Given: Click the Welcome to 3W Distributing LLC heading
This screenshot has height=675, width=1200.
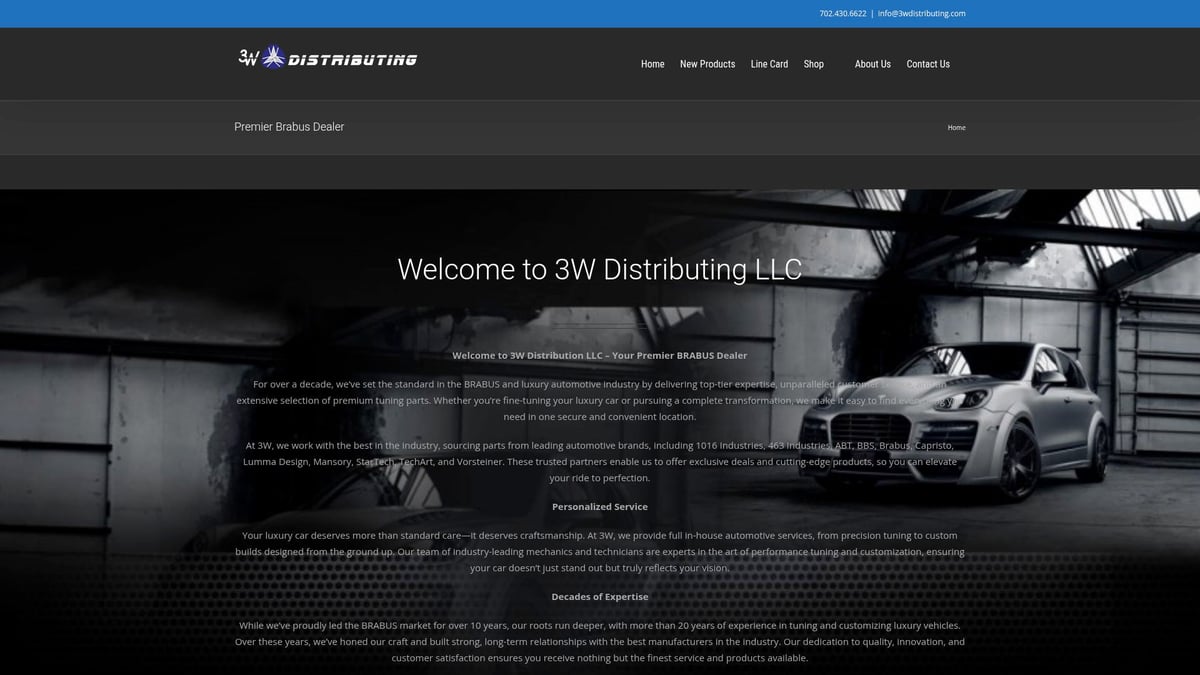Looking at the screenshot, I should pyautogui.click(x=599, y=269).
